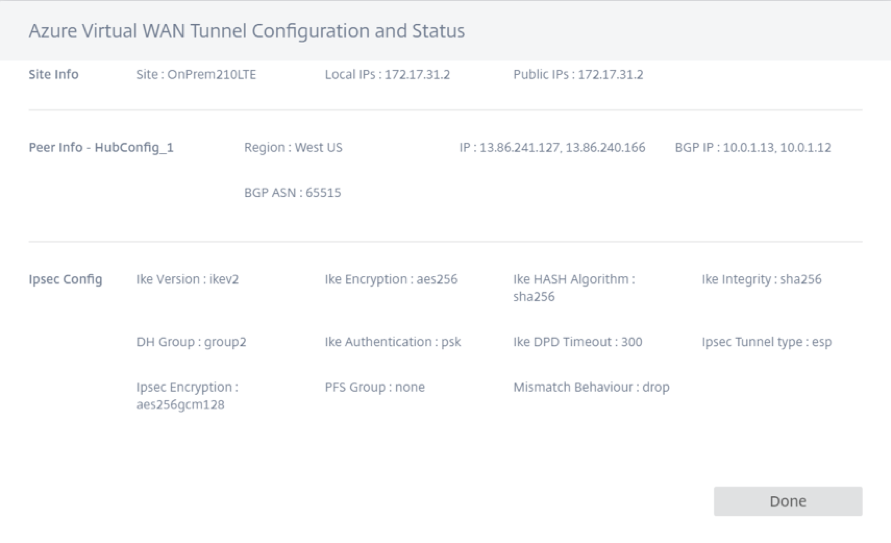Select 'Mismatch Behaviour : drop' text

click(592, 387)
